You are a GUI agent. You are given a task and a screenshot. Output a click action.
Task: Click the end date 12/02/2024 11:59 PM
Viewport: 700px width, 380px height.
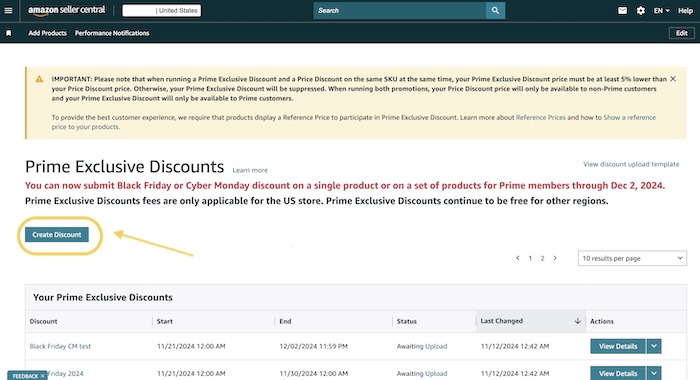point(313,346)
